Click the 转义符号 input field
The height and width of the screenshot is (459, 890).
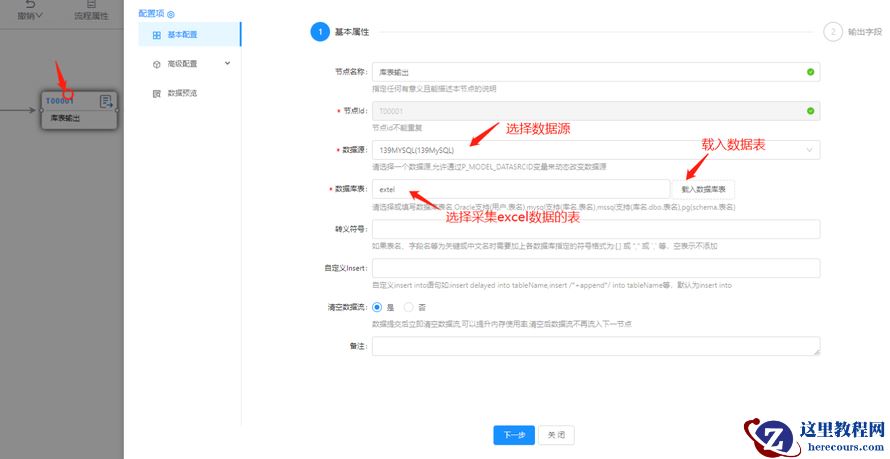point(596,229)
